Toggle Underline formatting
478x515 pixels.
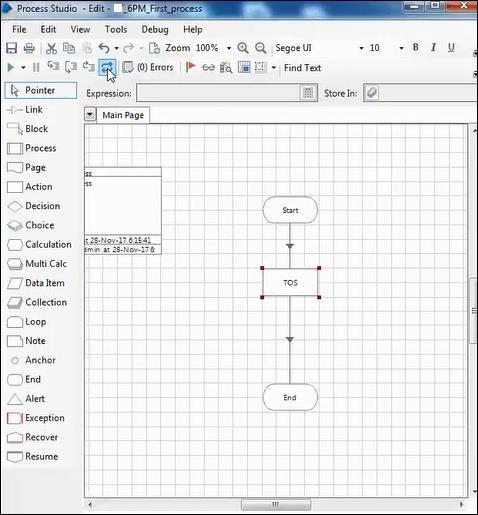pyautogui.click(x=451, y=48)
